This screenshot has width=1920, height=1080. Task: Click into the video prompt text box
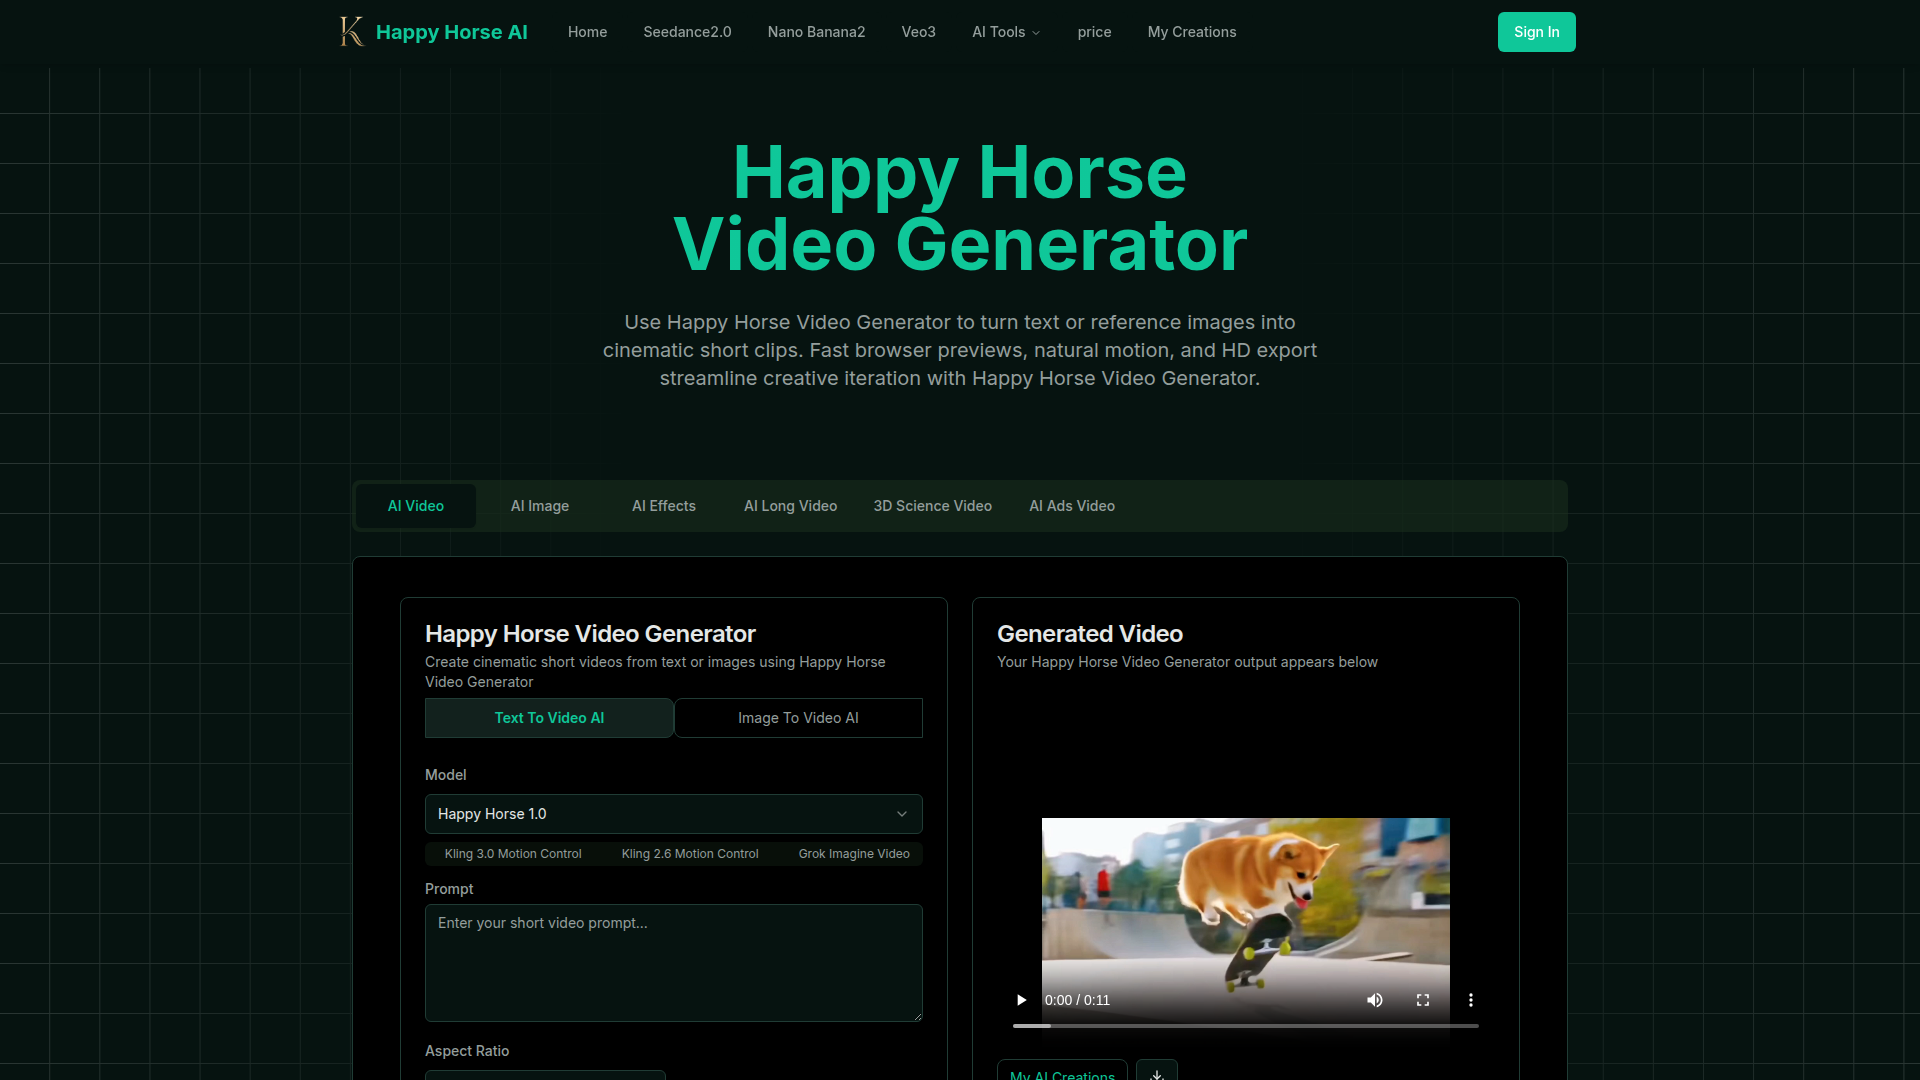pyautogui.click(x=673, y=962)
